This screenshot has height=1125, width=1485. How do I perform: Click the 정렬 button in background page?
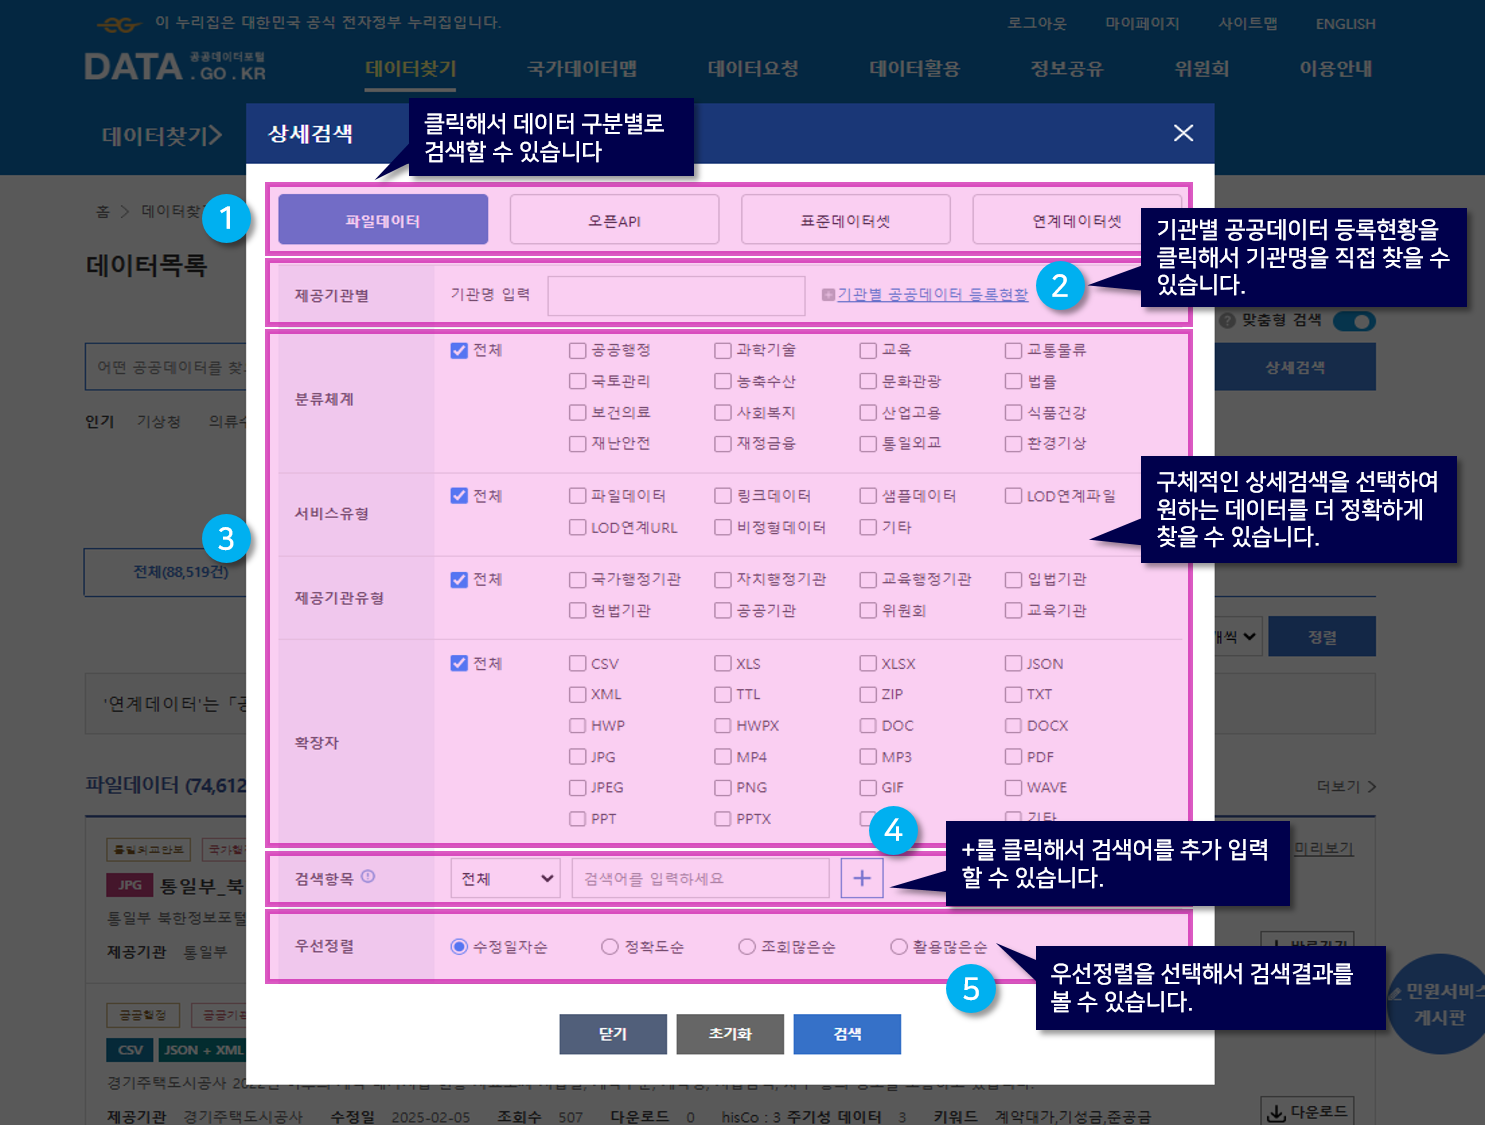coord(1322,637)
